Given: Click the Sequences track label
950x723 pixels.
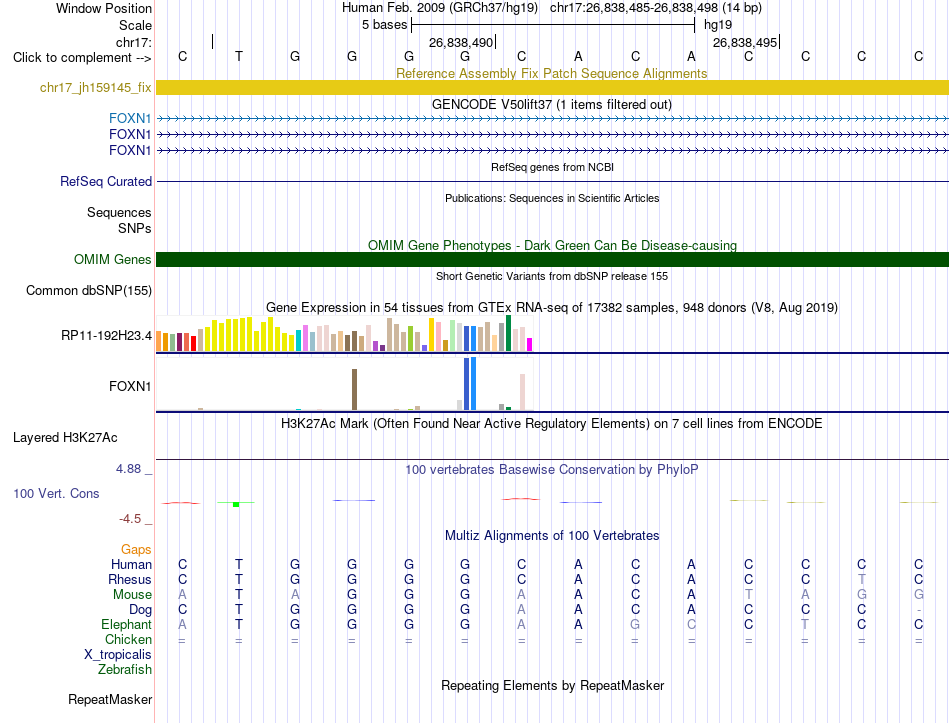Looking at the screenshot, I should tap(119, 212).
